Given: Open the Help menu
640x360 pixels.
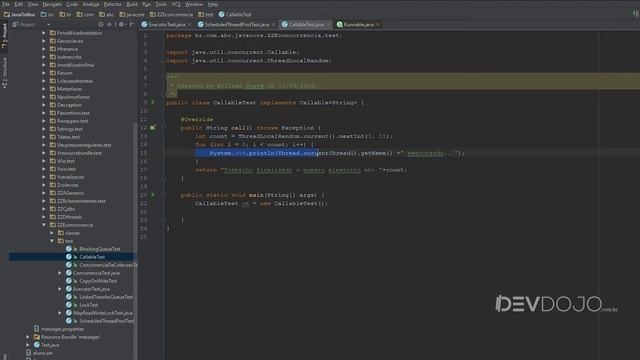Looking at the screenshot, I should pyautogui.click(x=213, y=4).
